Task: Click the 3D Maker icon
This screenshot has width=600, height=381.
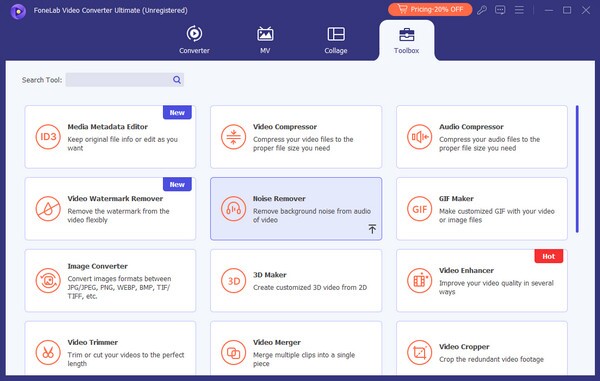Action: (x=233, y=281)
